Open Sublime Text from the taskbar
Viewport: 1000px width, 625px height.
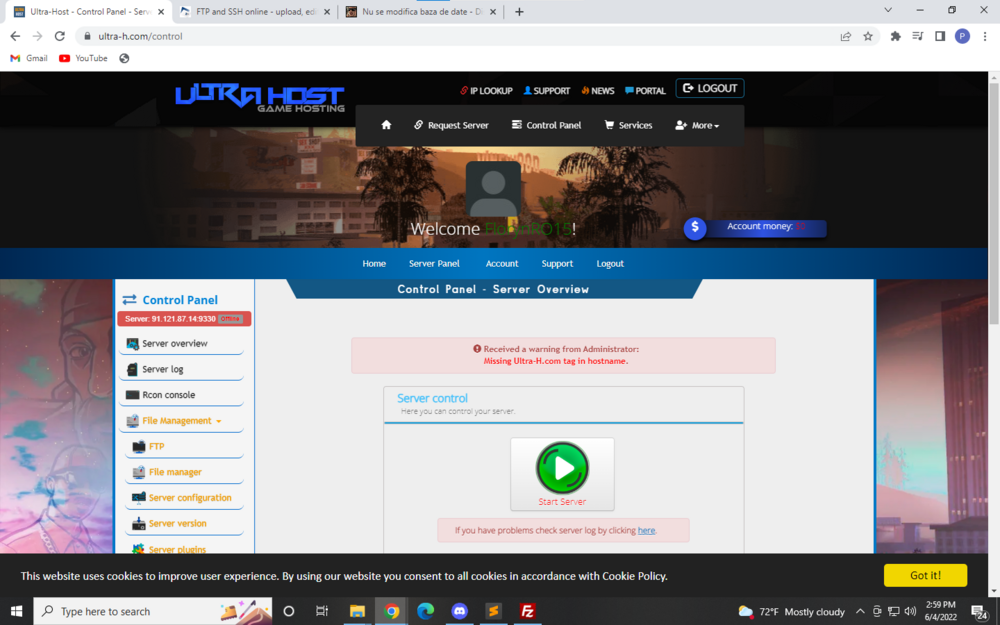tap(493, 611)
